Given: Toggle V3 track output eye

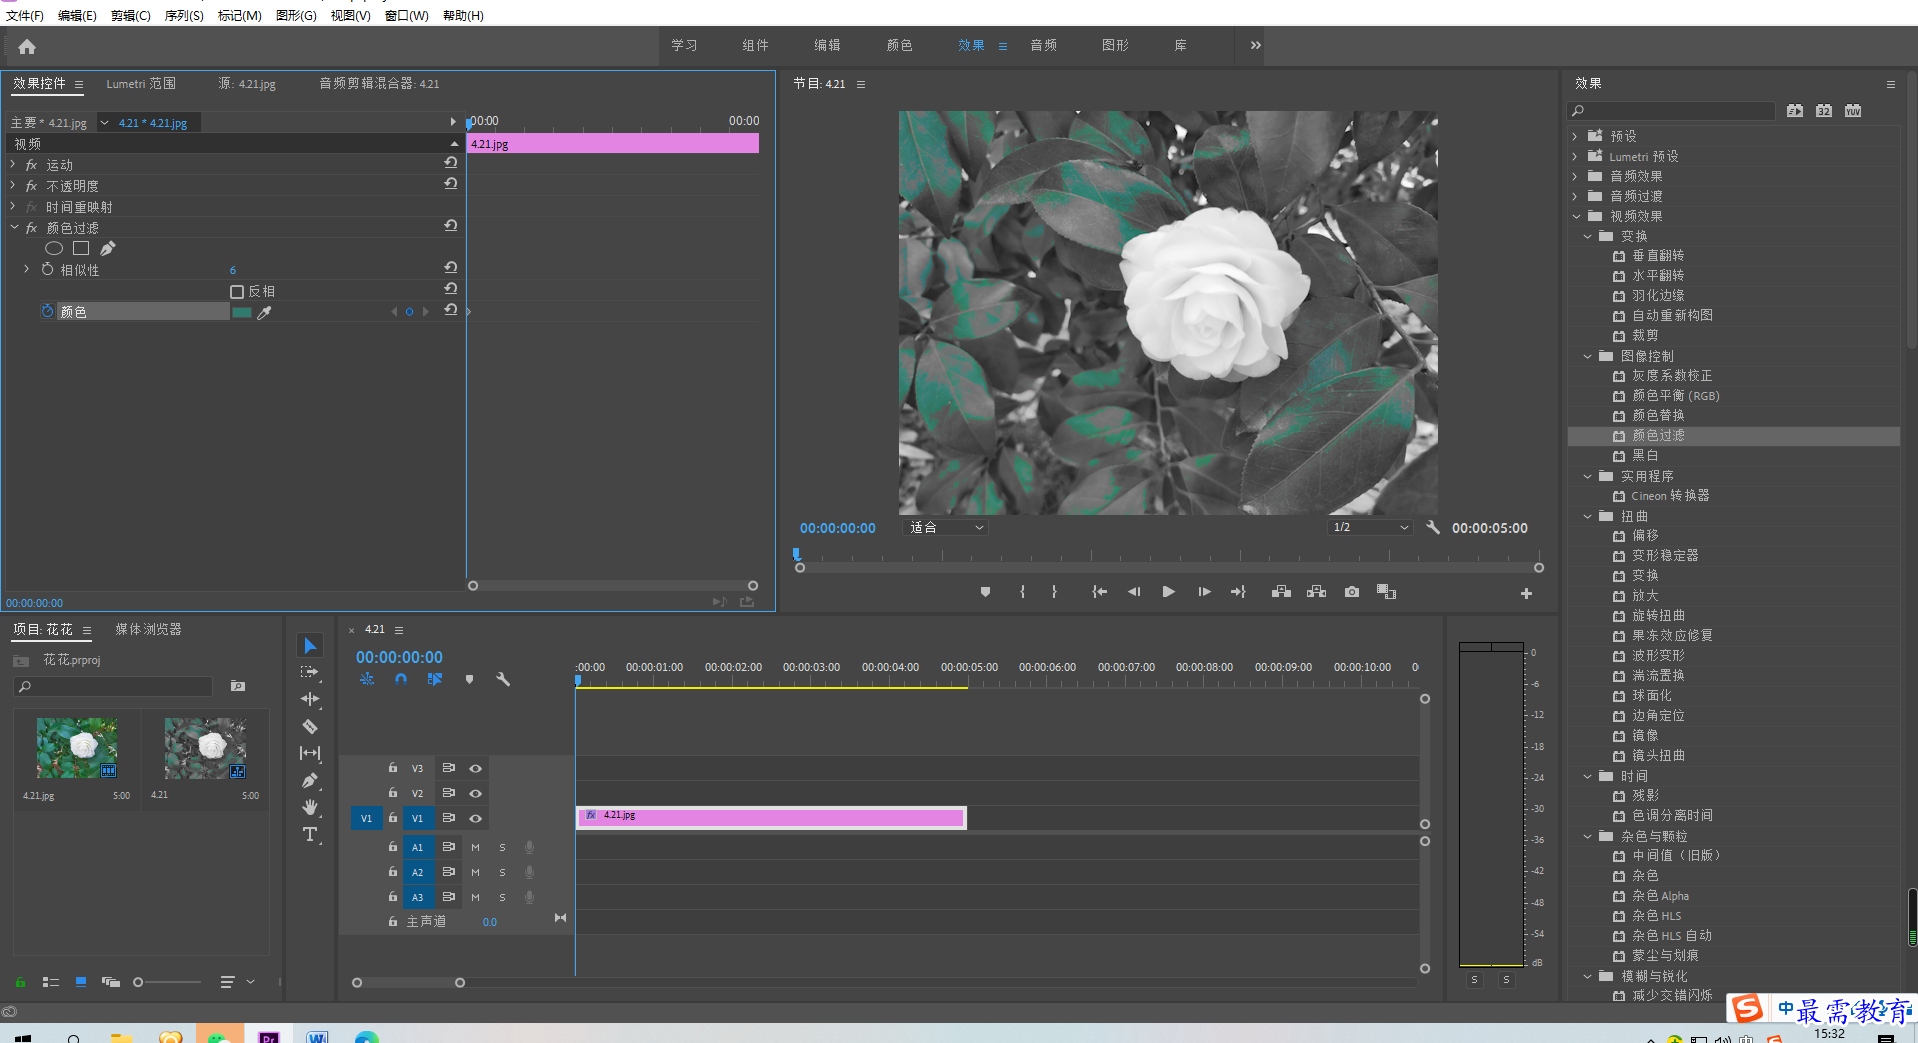Looking at the screenshot, I should click(476, 769).
